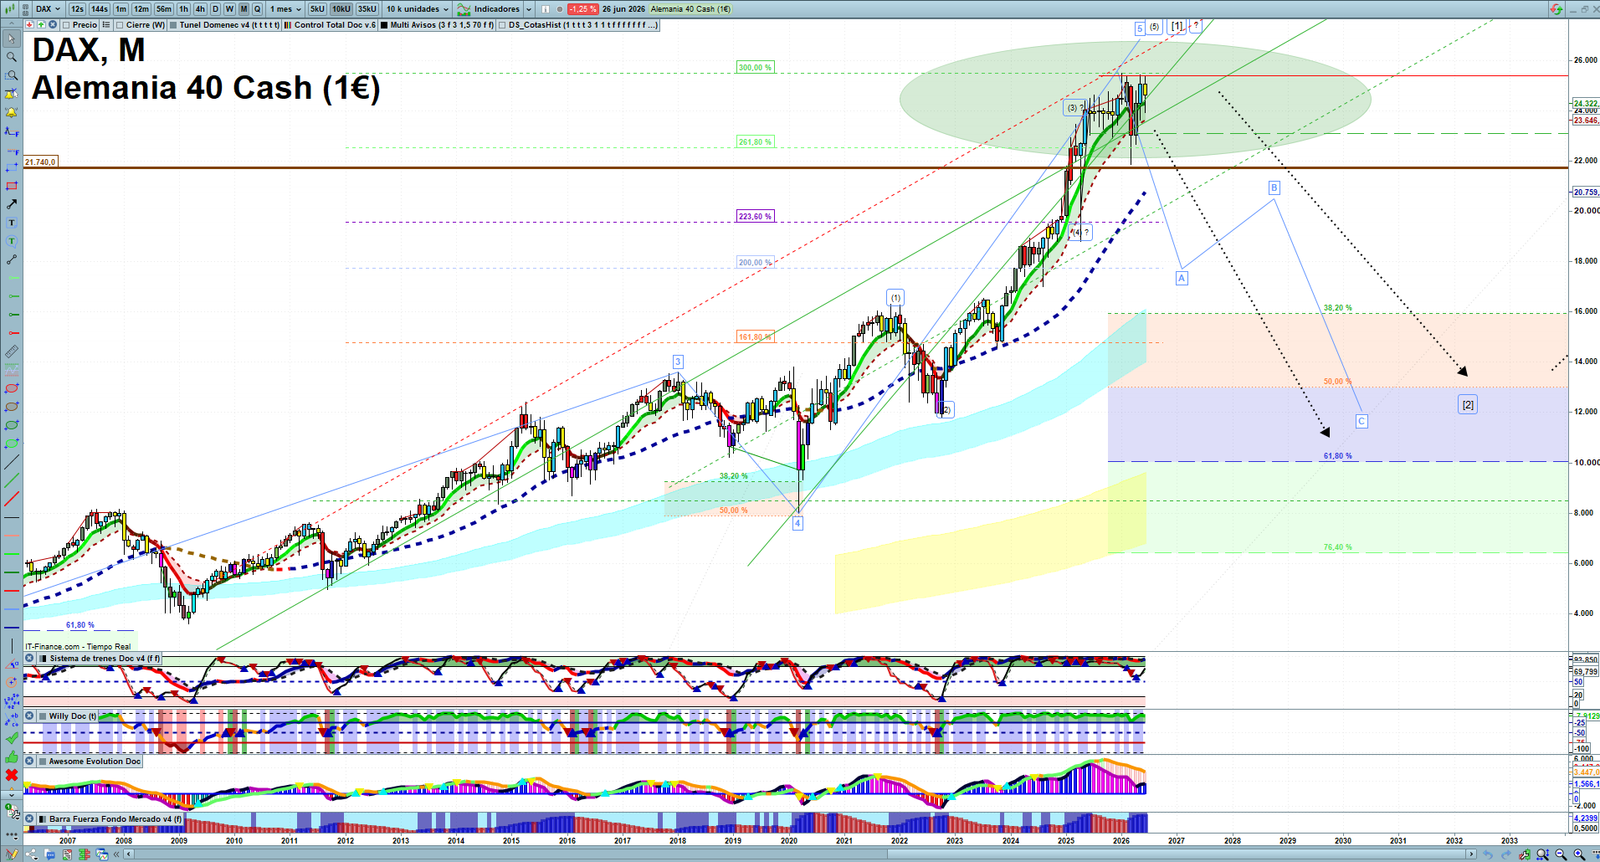Select the 144s timeframe
1600x862 pixels.
99,9
